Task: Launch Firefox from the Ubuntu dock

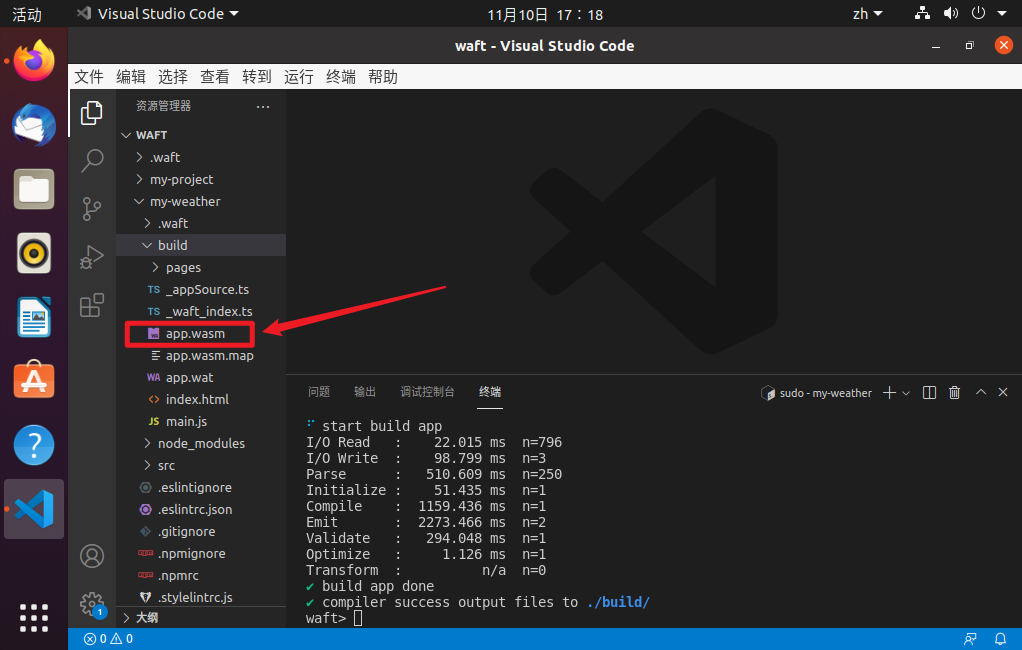Action: [34, 61]
